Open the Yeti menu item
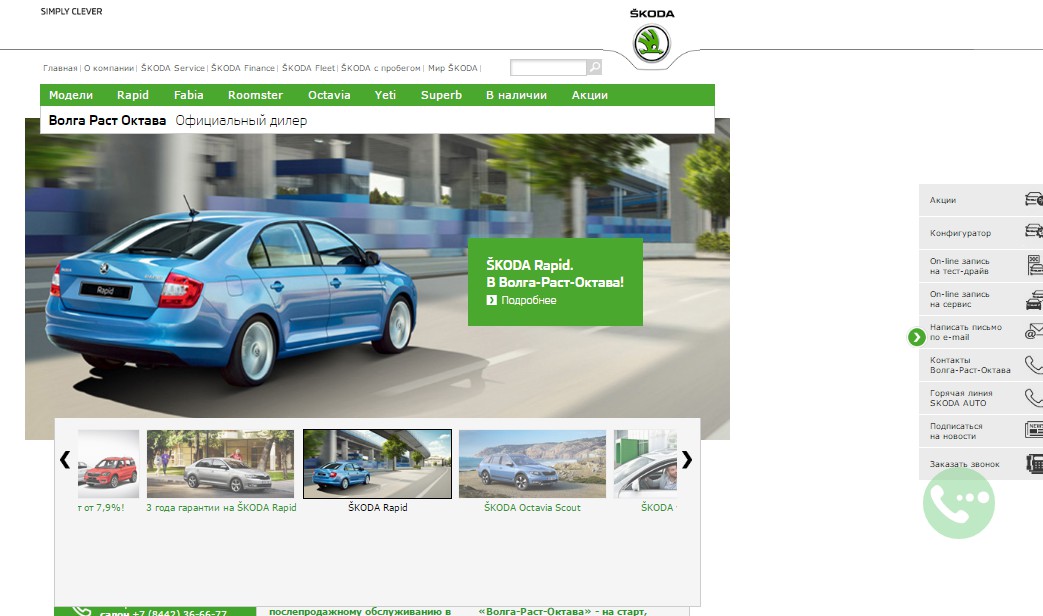This screenshot has height=616, width=1043. click(385, 95)
